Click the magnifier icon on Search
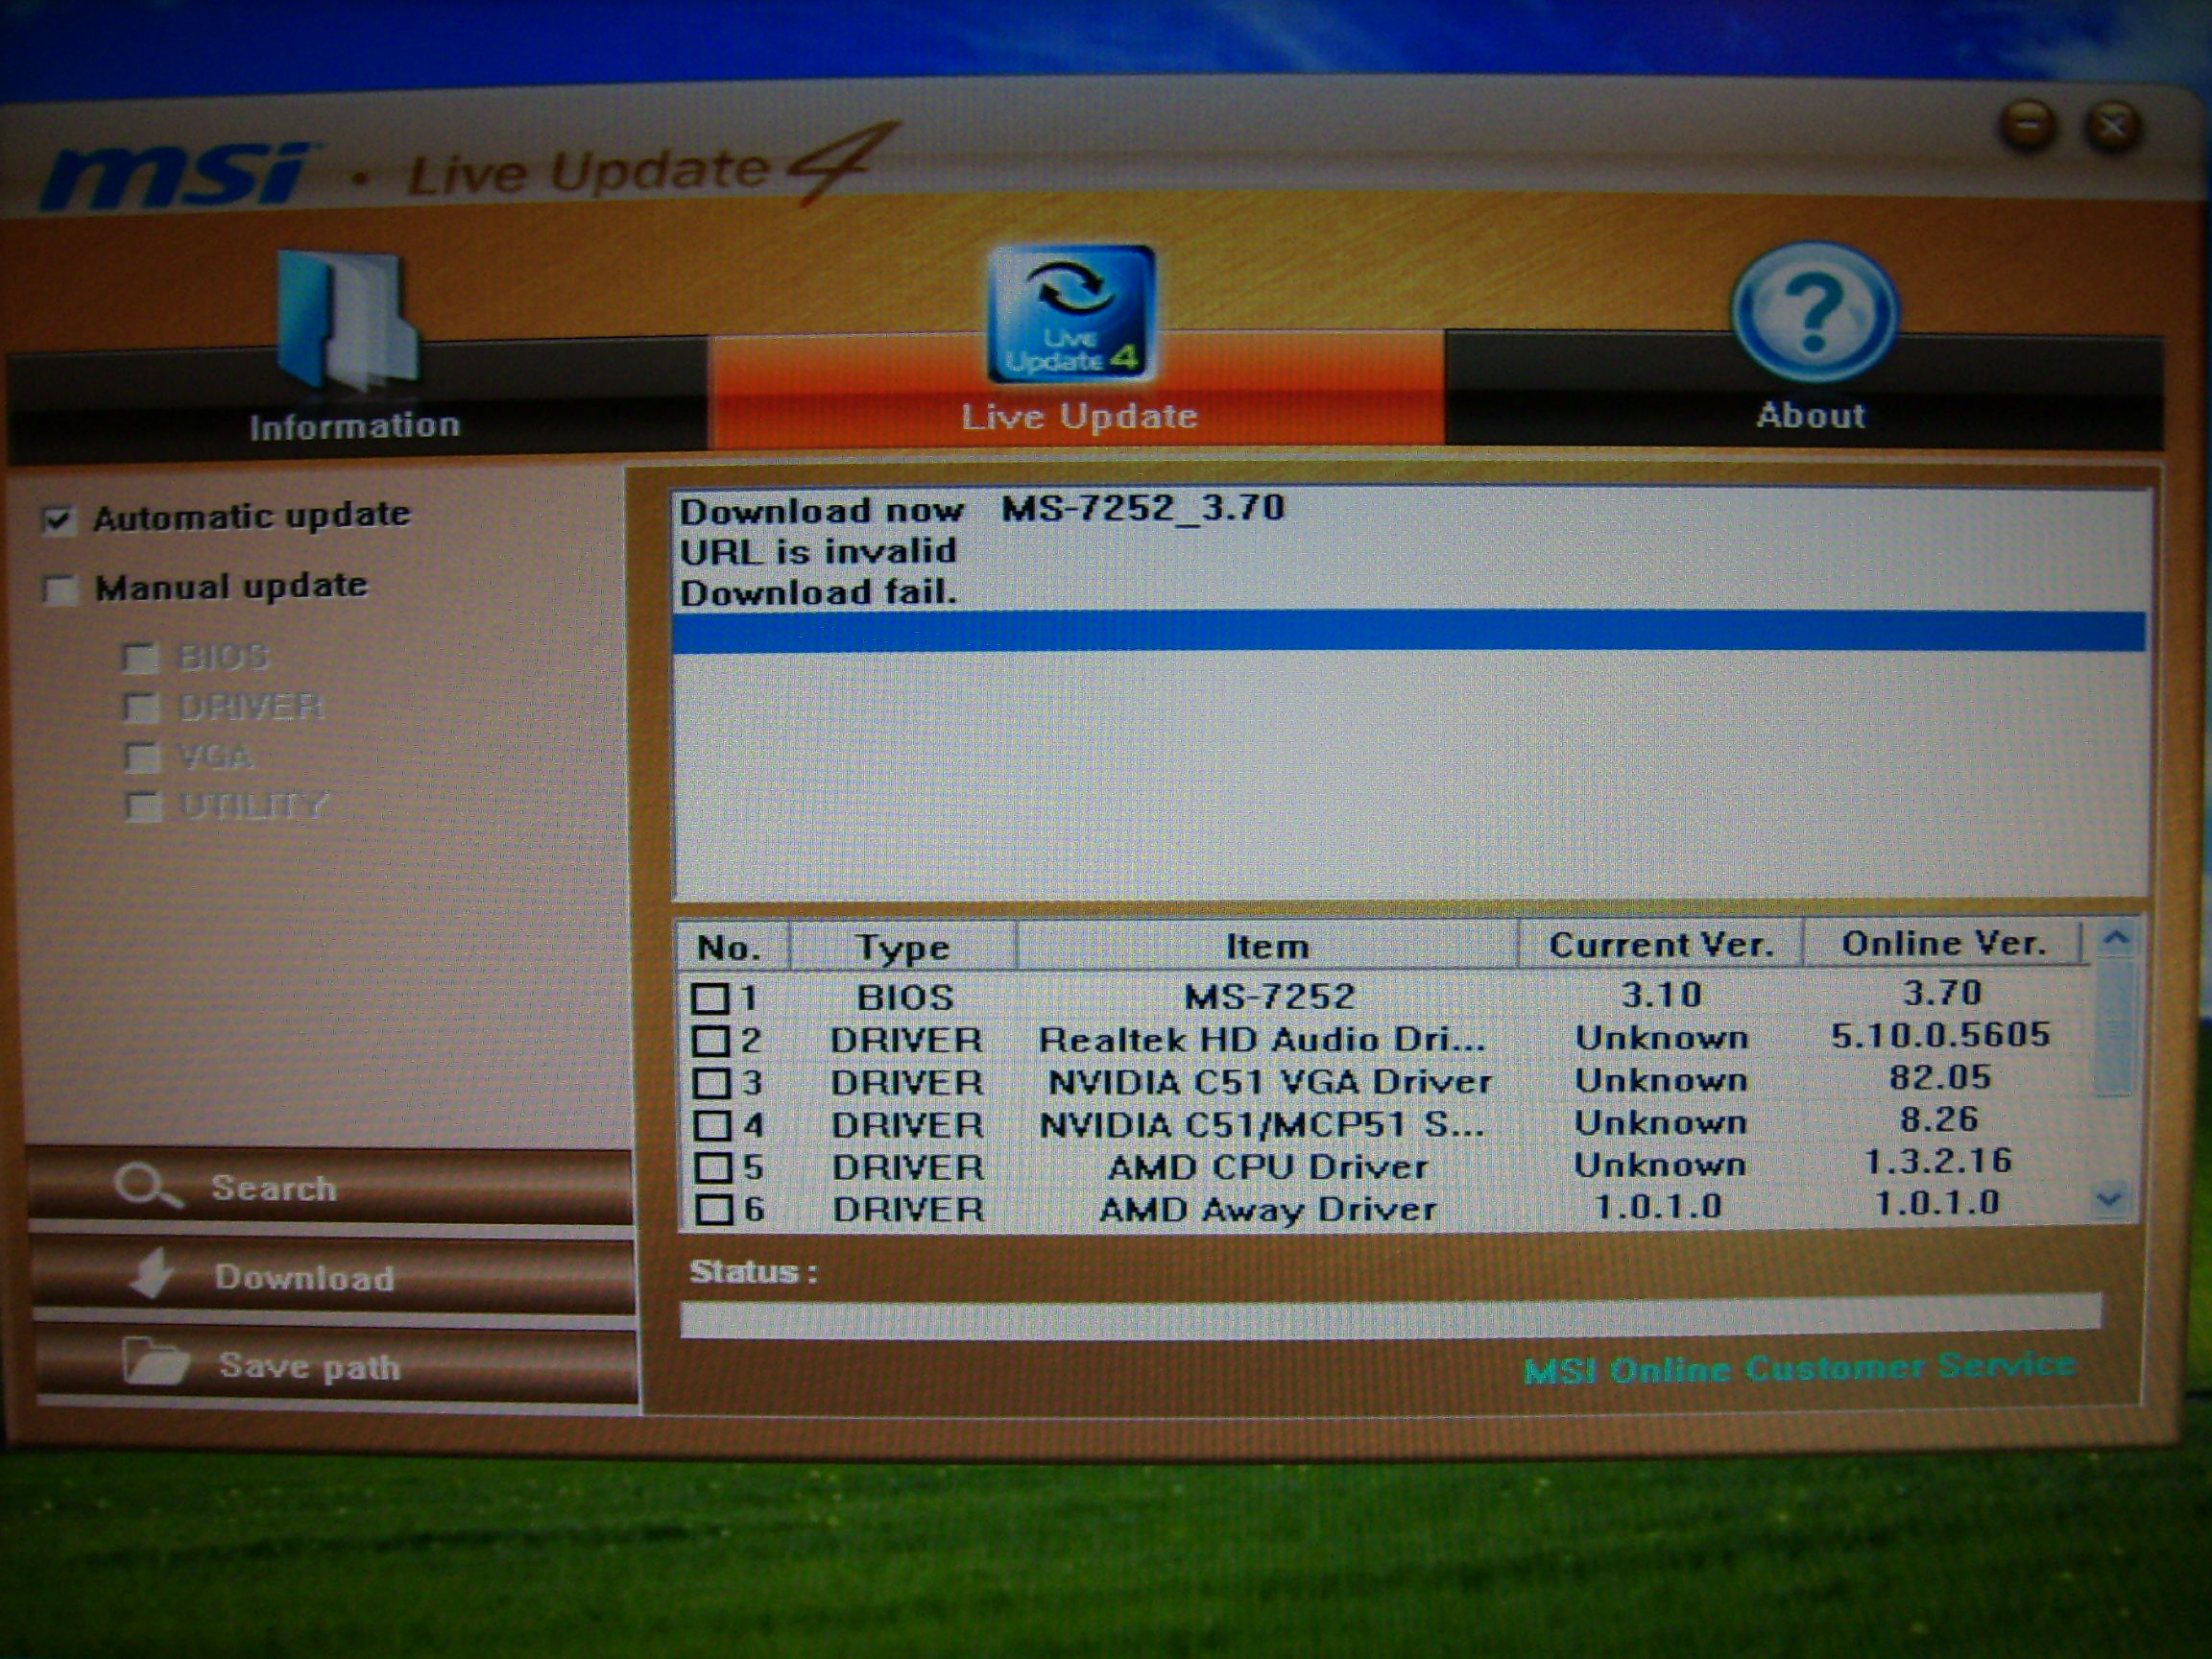 147,1186
